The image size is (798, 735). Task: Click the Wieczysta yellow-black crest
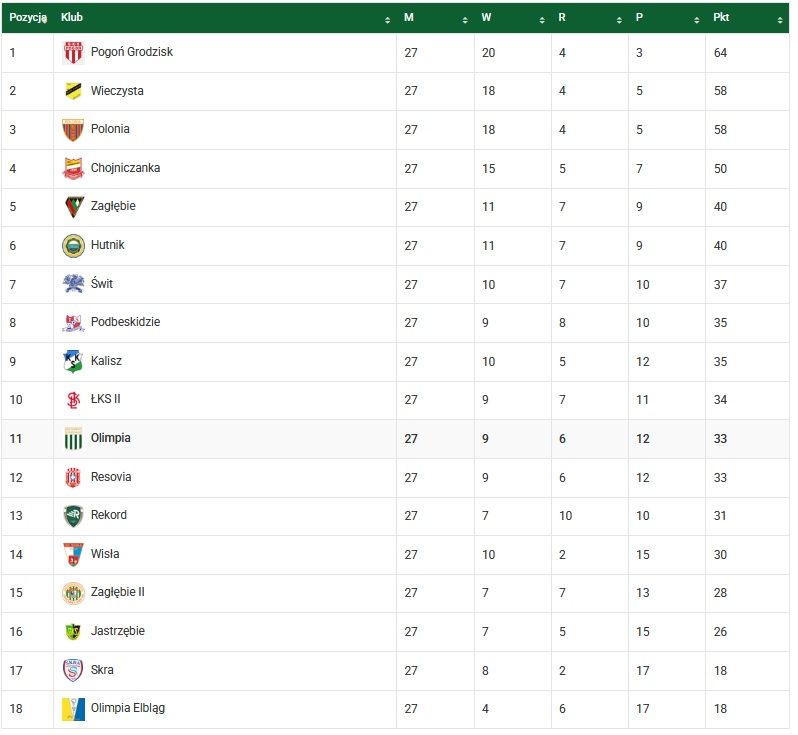73,91
